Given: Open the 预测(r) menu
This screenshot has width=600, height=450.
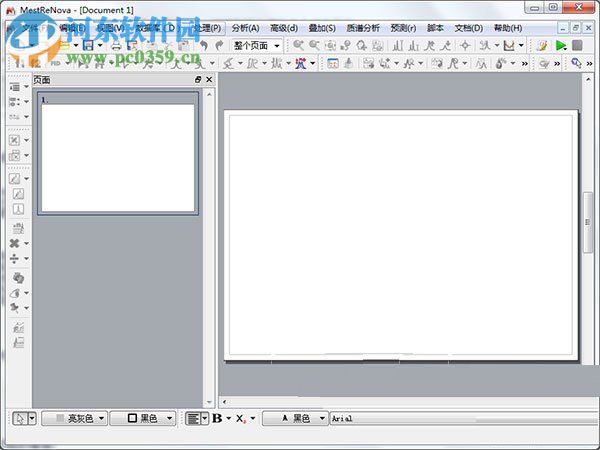Looking at the screenshot, I should click(403, 28).
